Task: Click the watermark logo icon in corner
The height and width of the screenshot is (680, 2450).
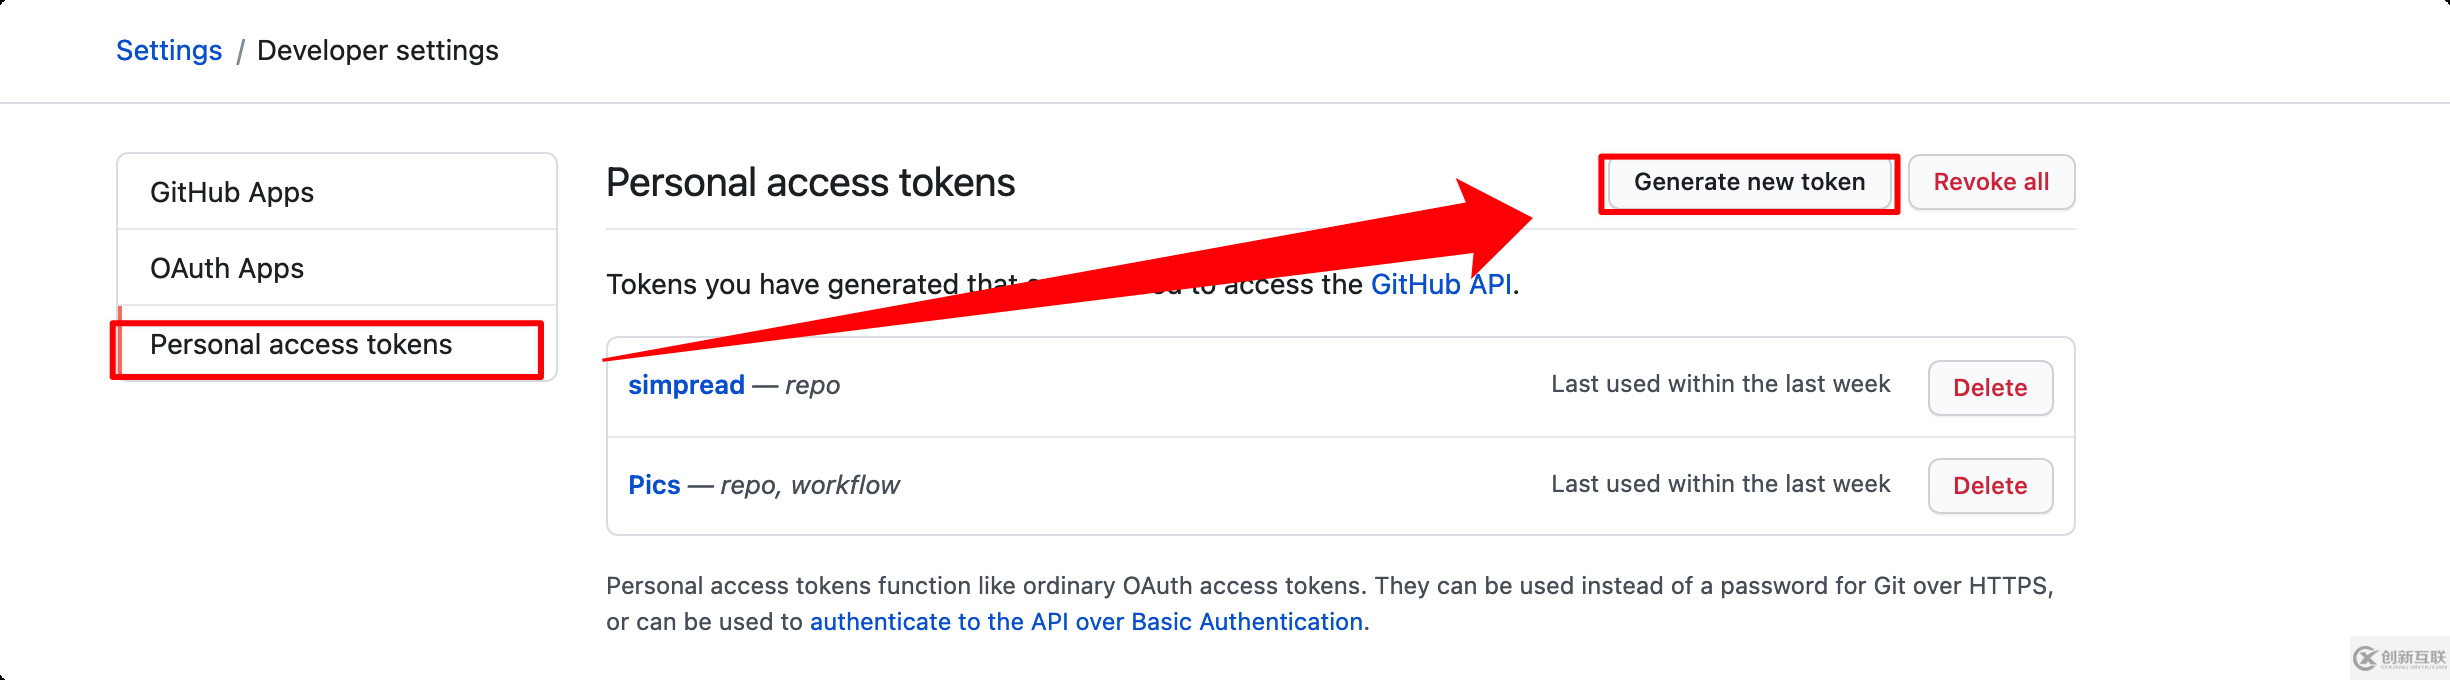Action: (2365, 657)
